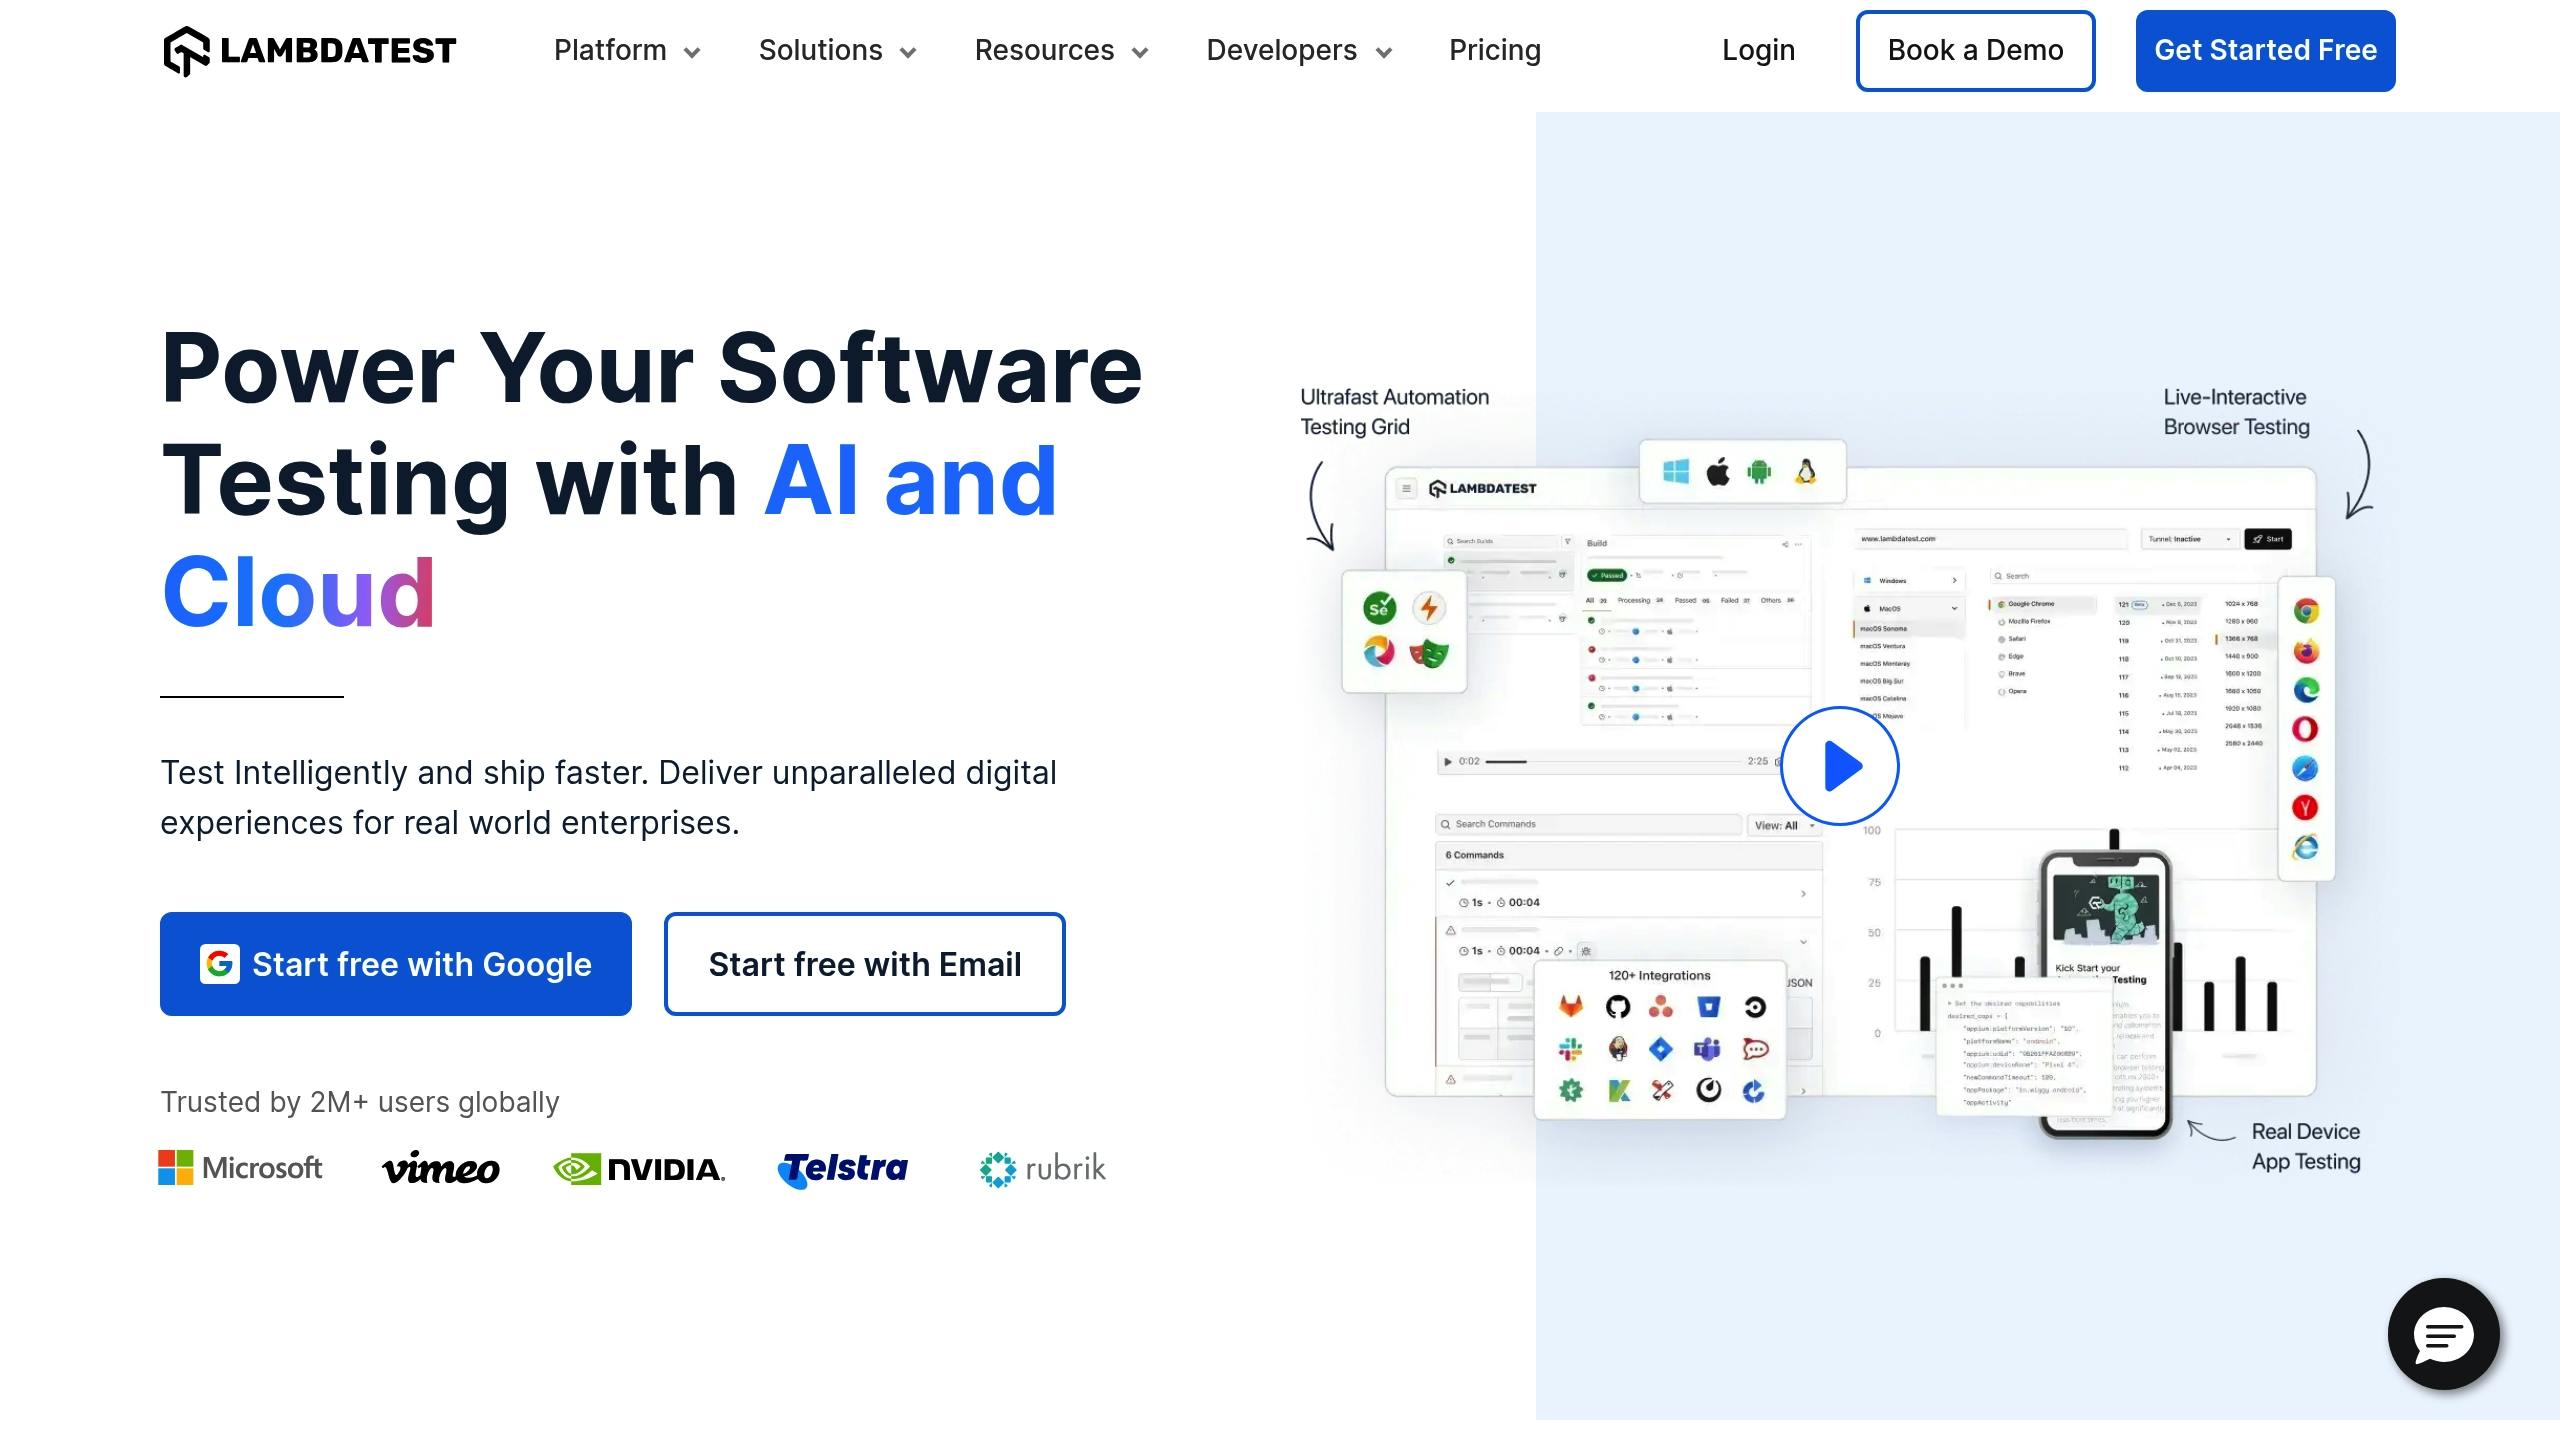Expand the Resources dropdown menu
This screenshot has height=1440, width=2560.
(1058, 49)
